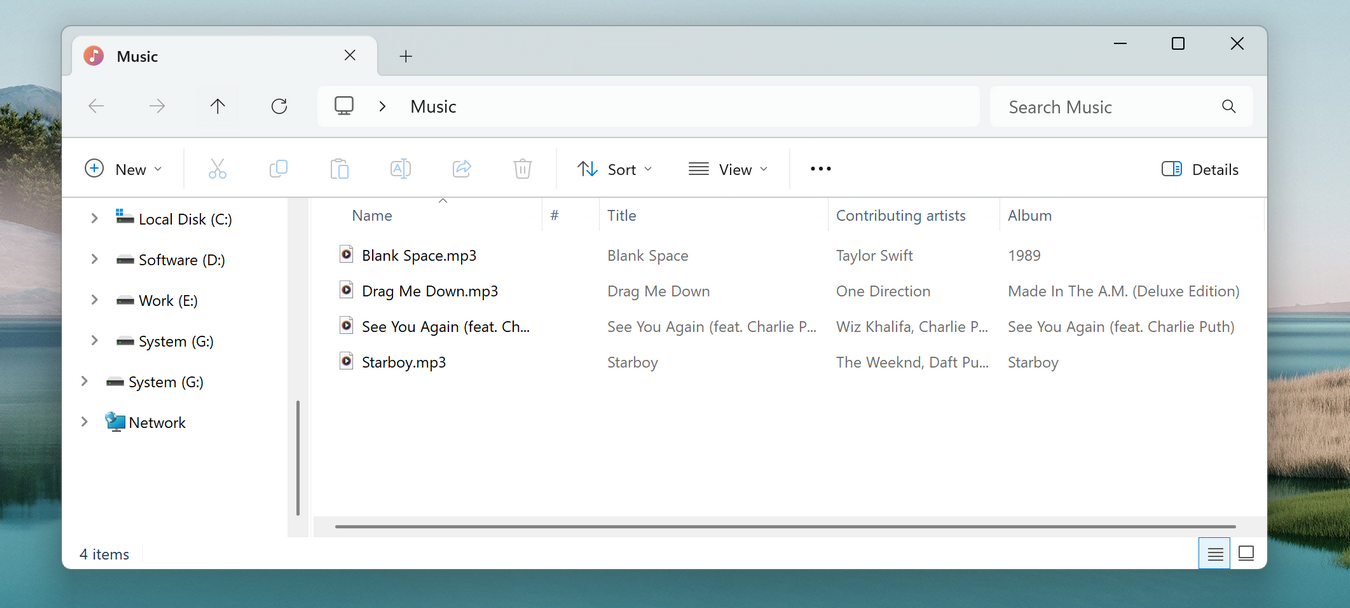Click the Paste icon
Image resolution: width=1350 pixels, height=608 pixels.
click(x=339, y=168)
